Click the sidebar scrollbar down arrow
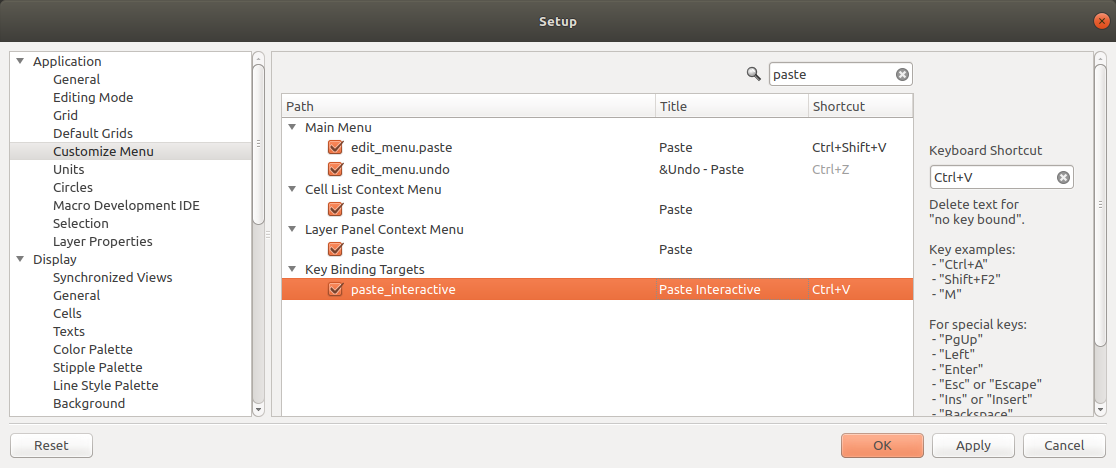1116x468 pixels. (x=258, y=410)
